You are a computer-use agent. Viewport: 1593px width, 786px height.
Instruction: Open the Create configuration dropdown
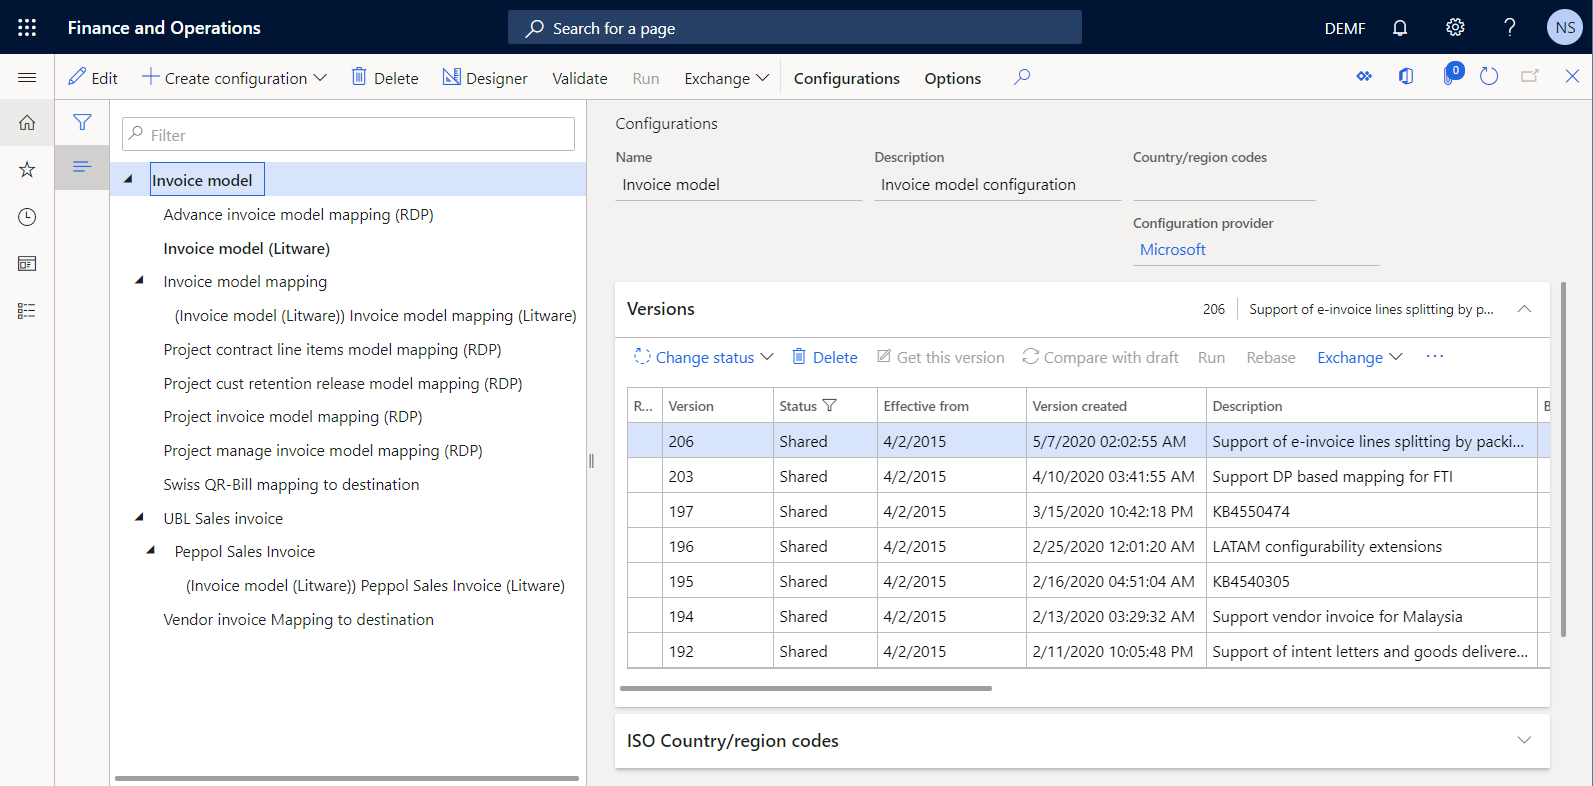pos(235,78)
